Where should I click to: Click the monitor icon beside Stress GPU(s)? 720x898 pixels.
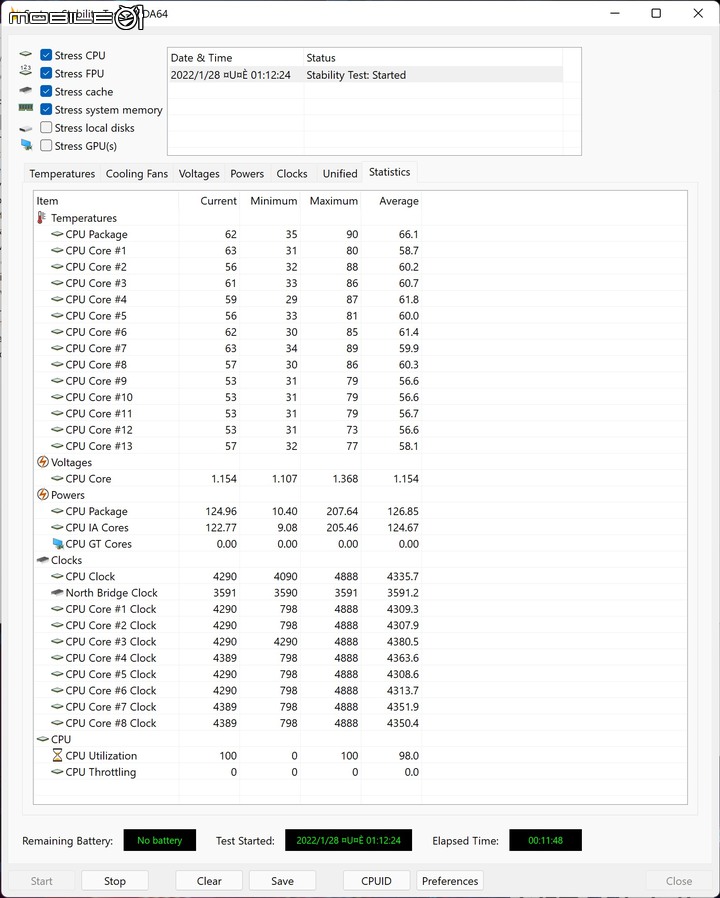[x=26, y=144]
